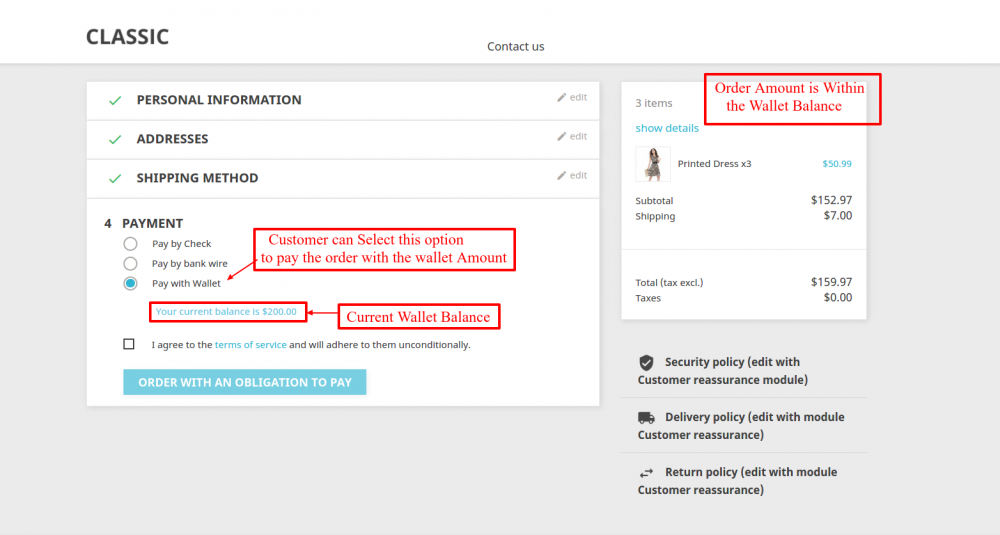Open the terms of service link
1000x535 pixels.
click(x=251, y=345)
